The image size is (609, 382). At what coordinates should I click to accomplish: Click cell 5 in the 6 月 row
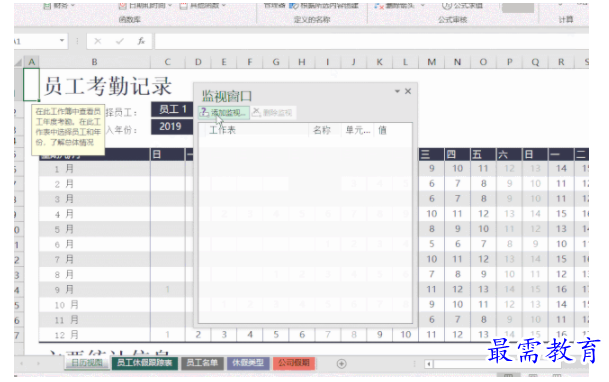point(432,244)
